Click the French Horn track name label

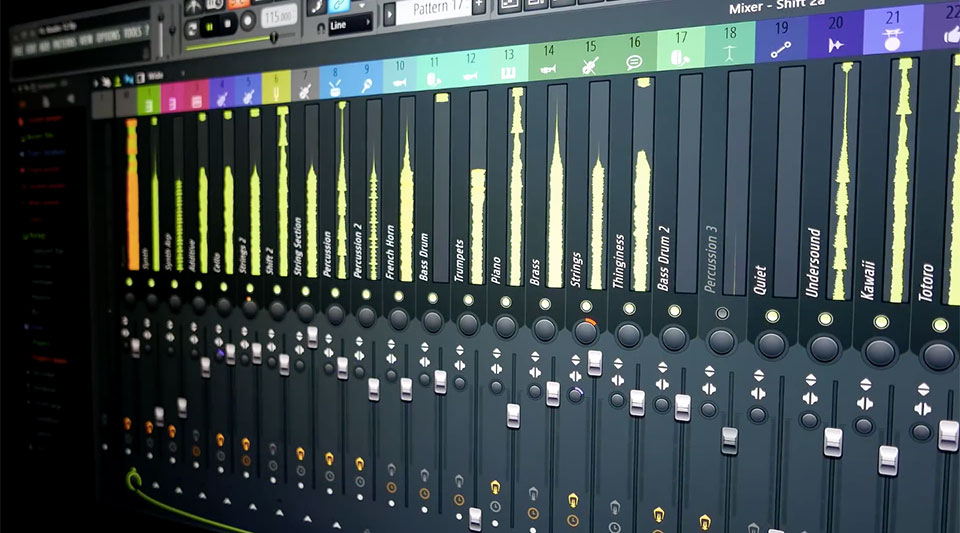click(x=389, y=252)
